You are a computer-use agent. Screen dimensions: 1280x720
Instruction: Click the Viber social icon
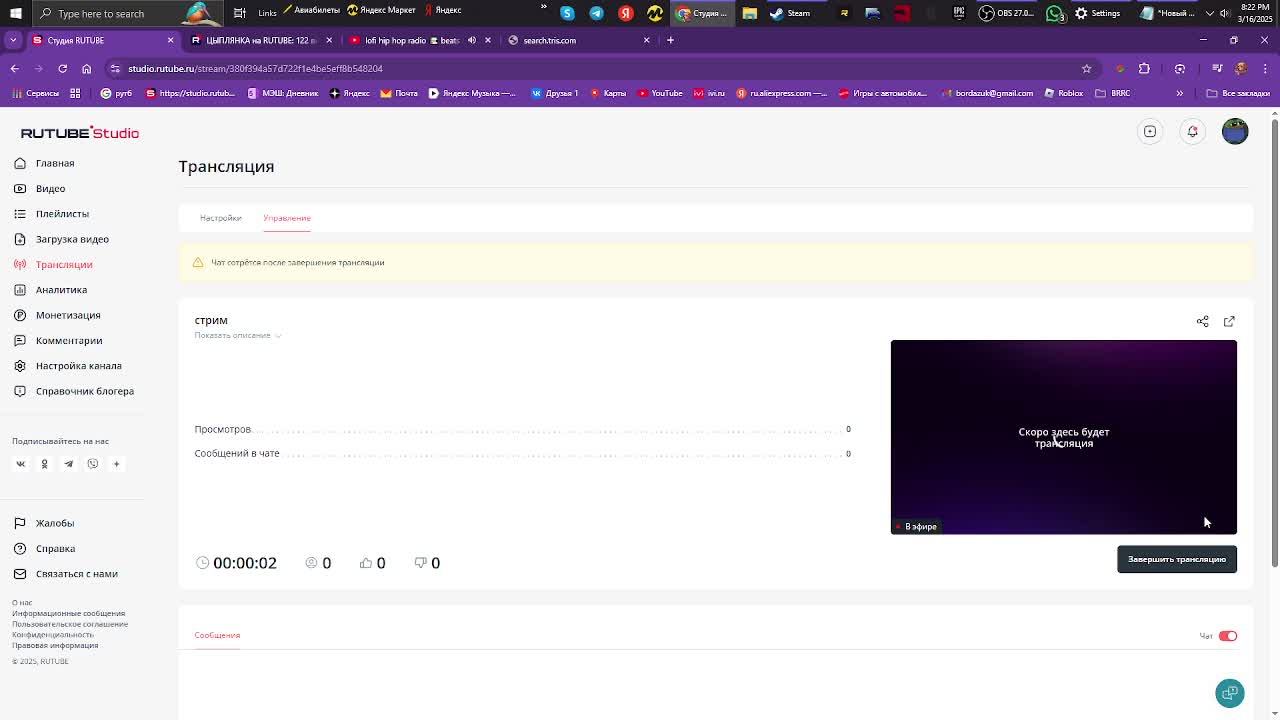coord(92,464)
